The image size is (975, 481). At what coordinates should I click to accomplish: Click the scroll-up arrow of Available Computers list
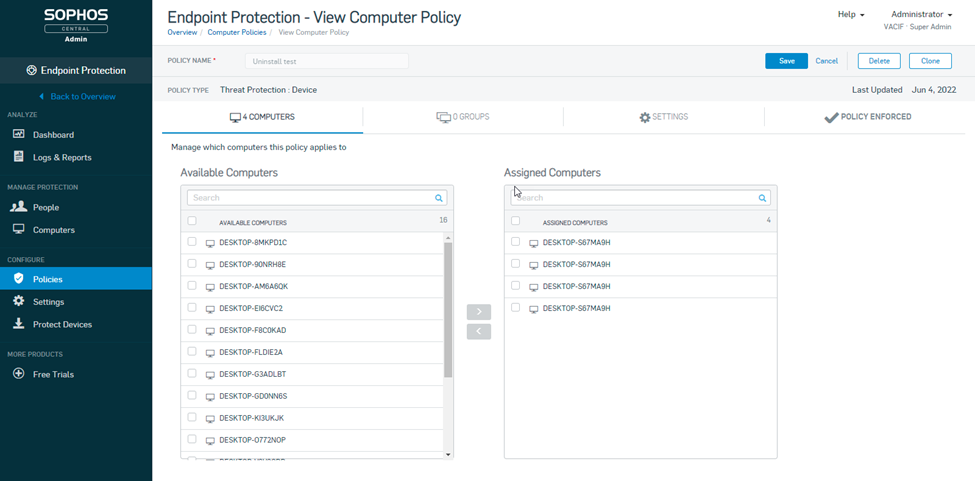tap(448, 238)
